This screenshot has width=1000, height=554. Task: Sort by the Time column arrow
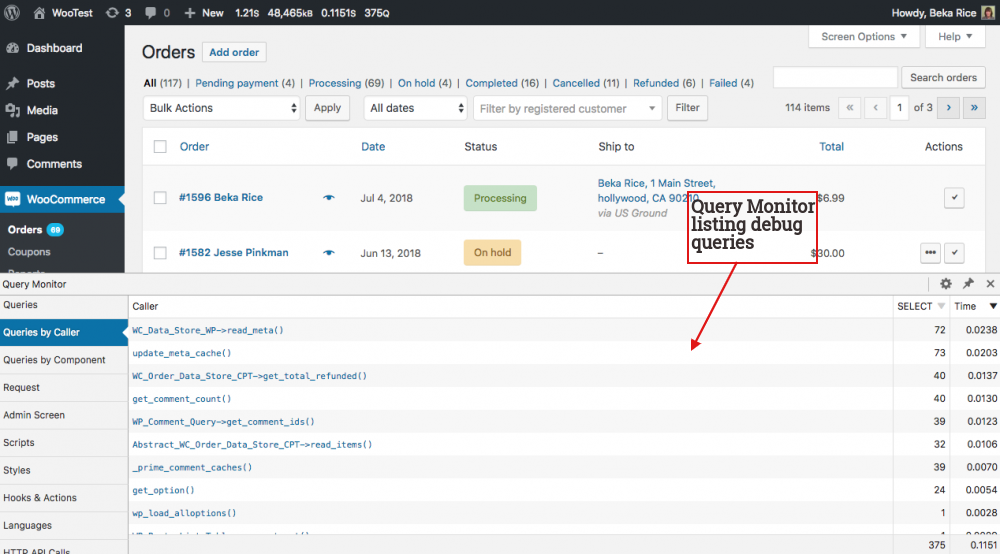click(x=992, y=307)
